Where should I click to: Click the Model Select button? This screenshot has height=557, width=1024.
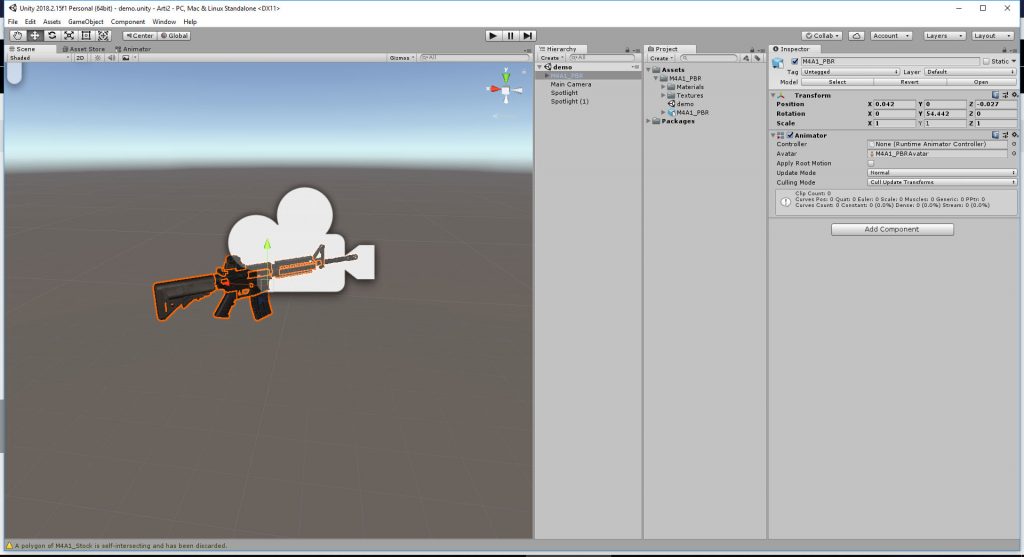(837, 82)
